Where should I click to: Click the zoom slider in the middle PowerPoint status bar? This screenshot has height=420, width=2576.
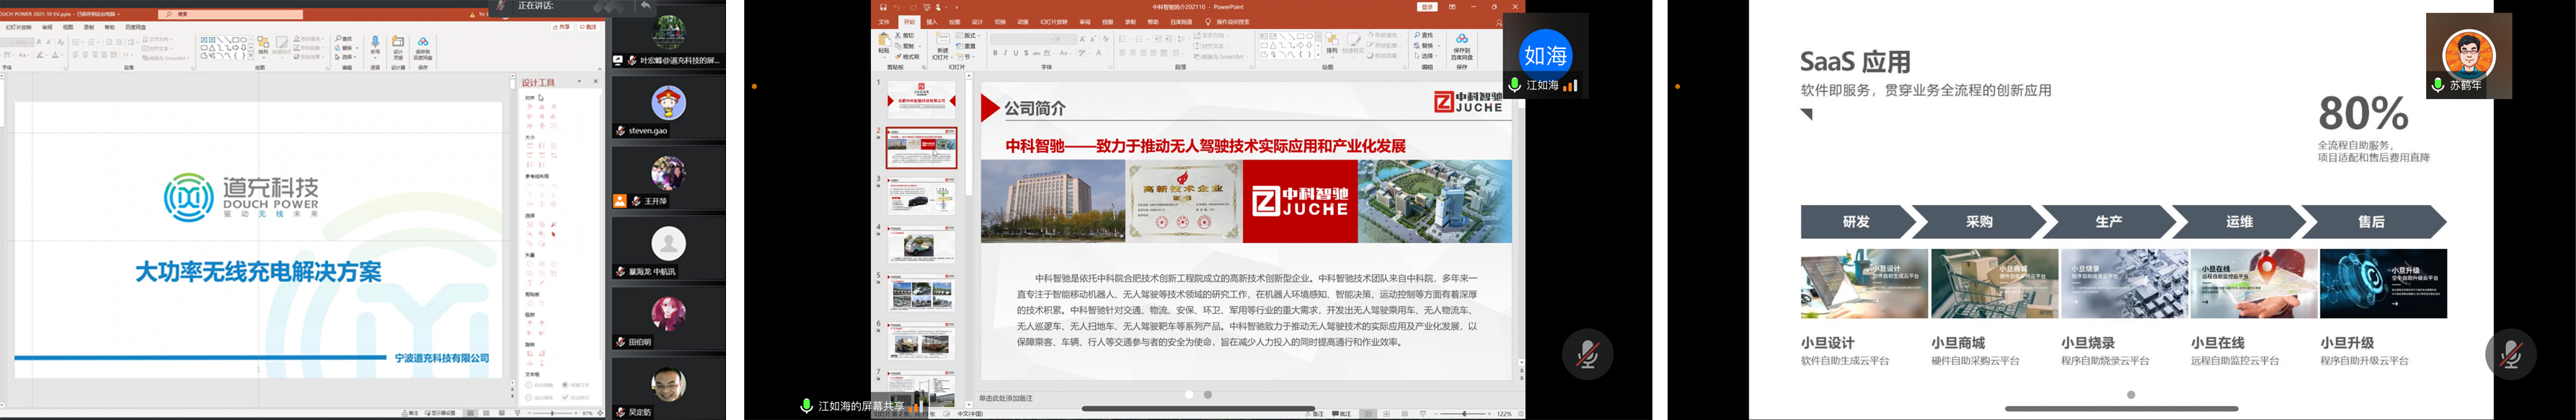click(1464, 413)
